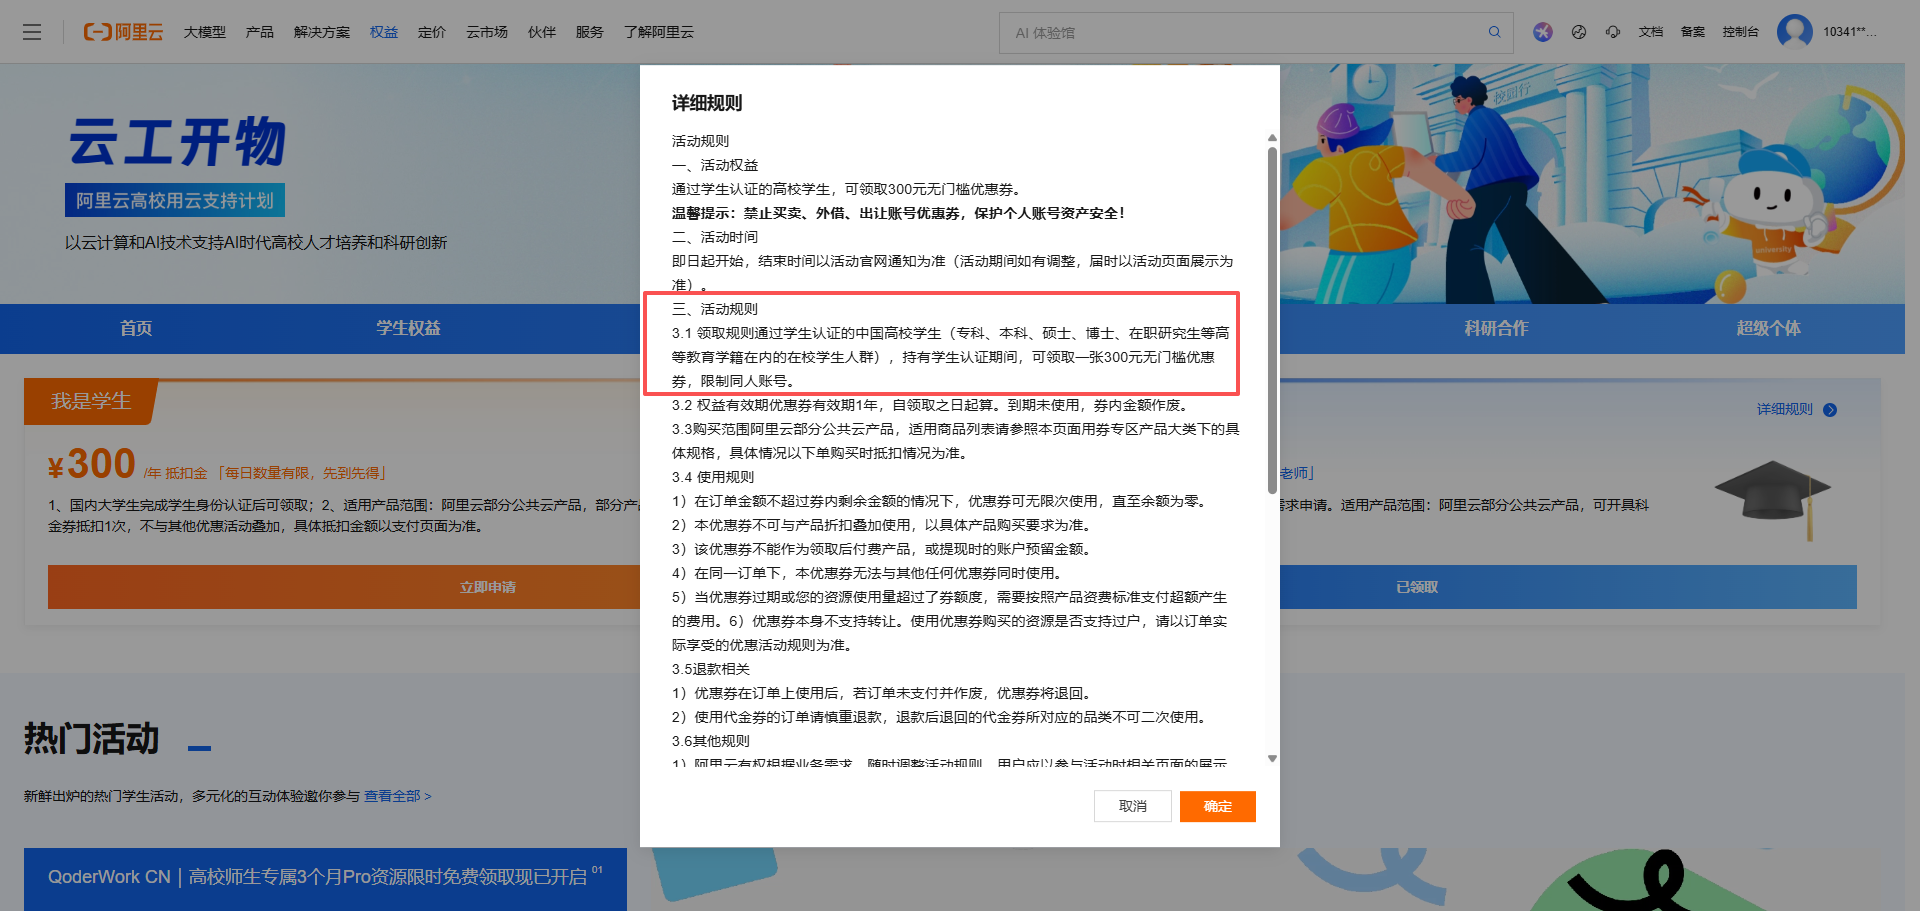Click the arrow icon beside 详细规则
Screen dimensions: 1920x911
1830,410
